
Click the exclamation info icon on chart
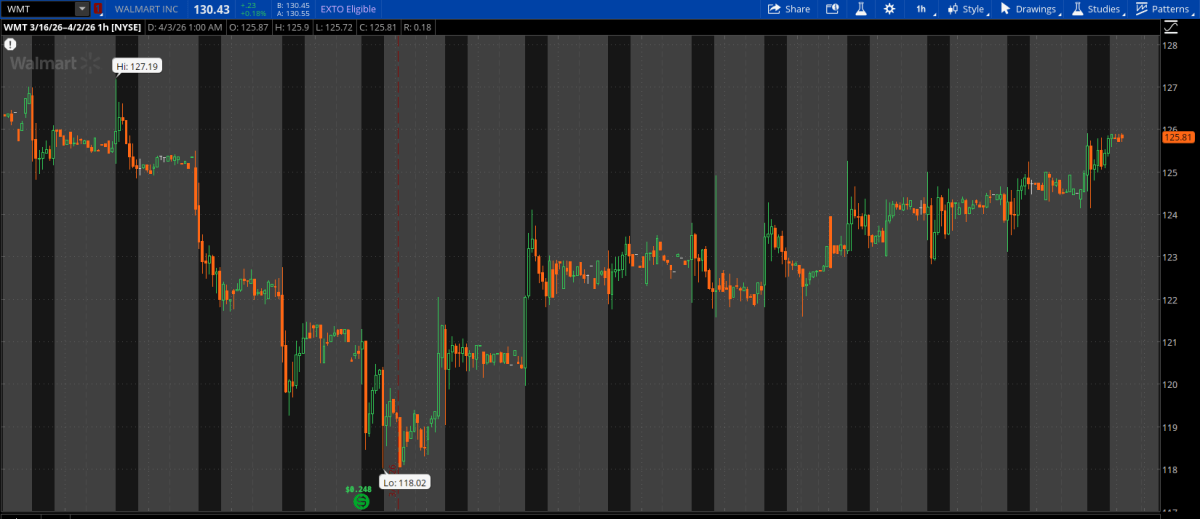9,45
